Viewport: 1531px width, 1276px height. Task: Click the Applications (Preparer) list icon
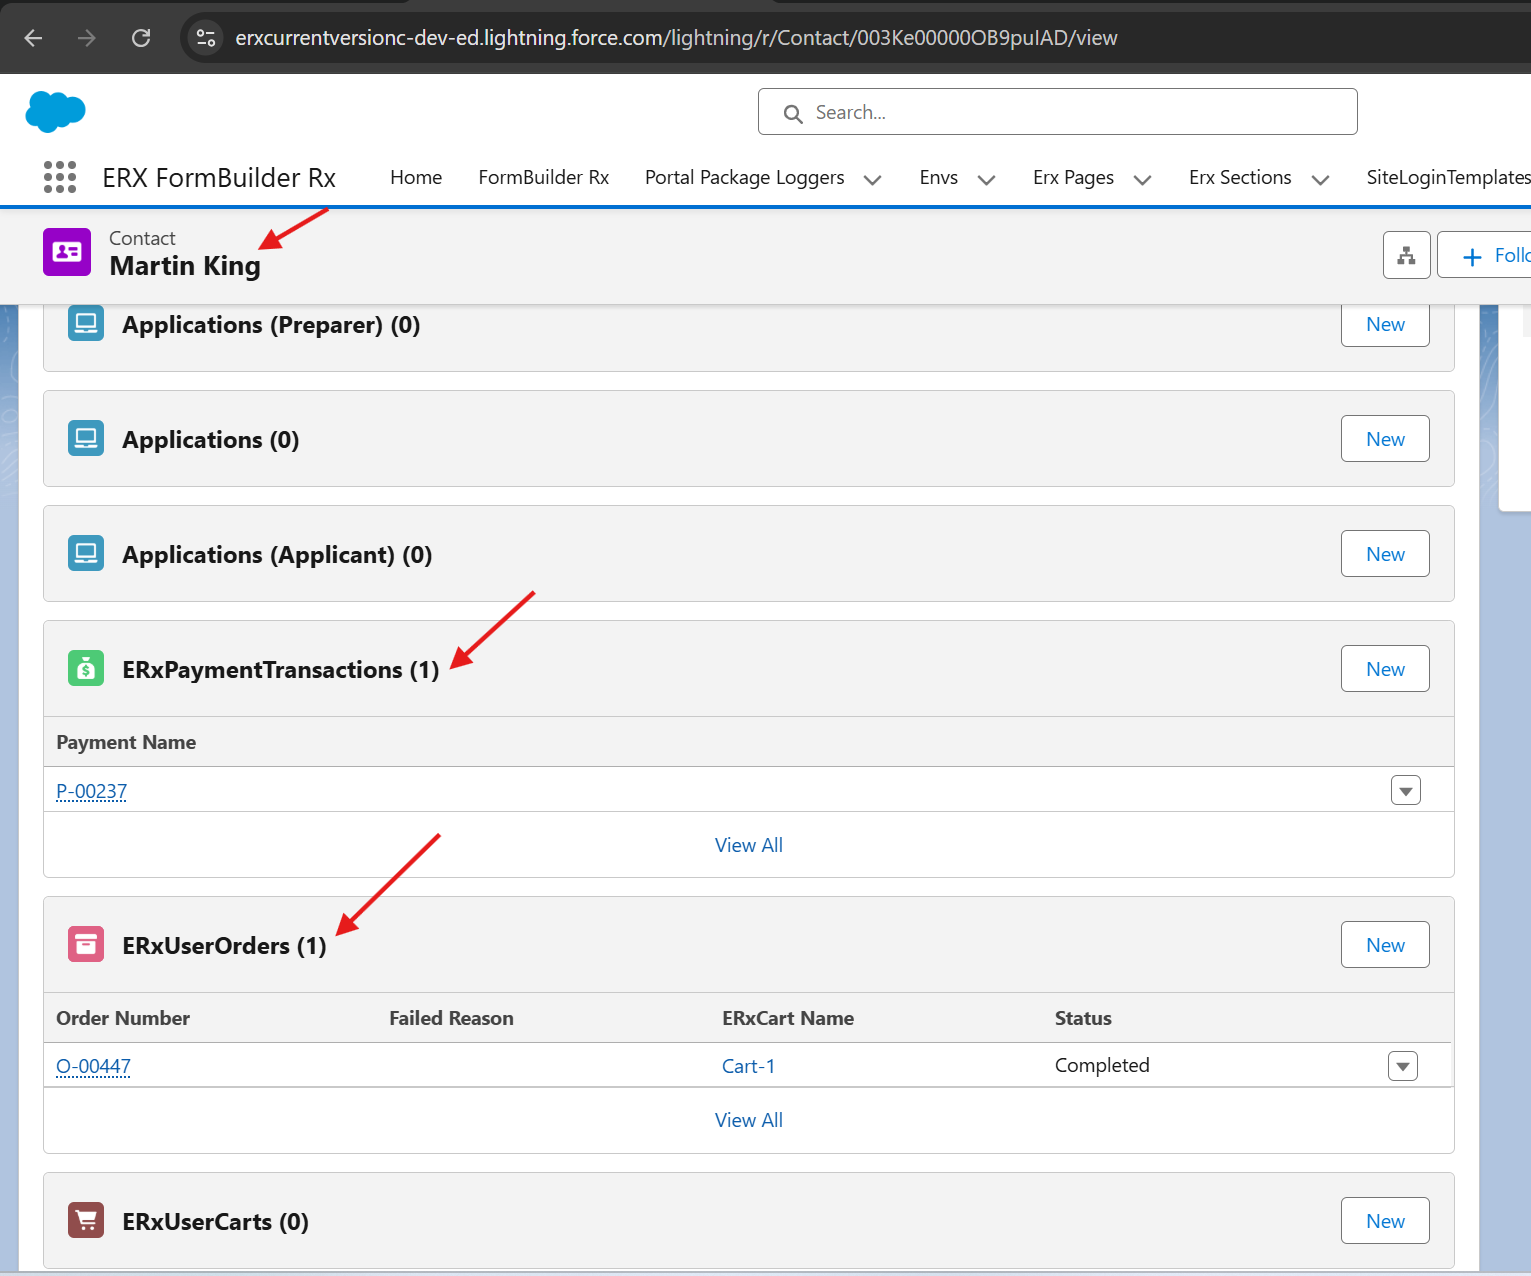pos(86,324)
